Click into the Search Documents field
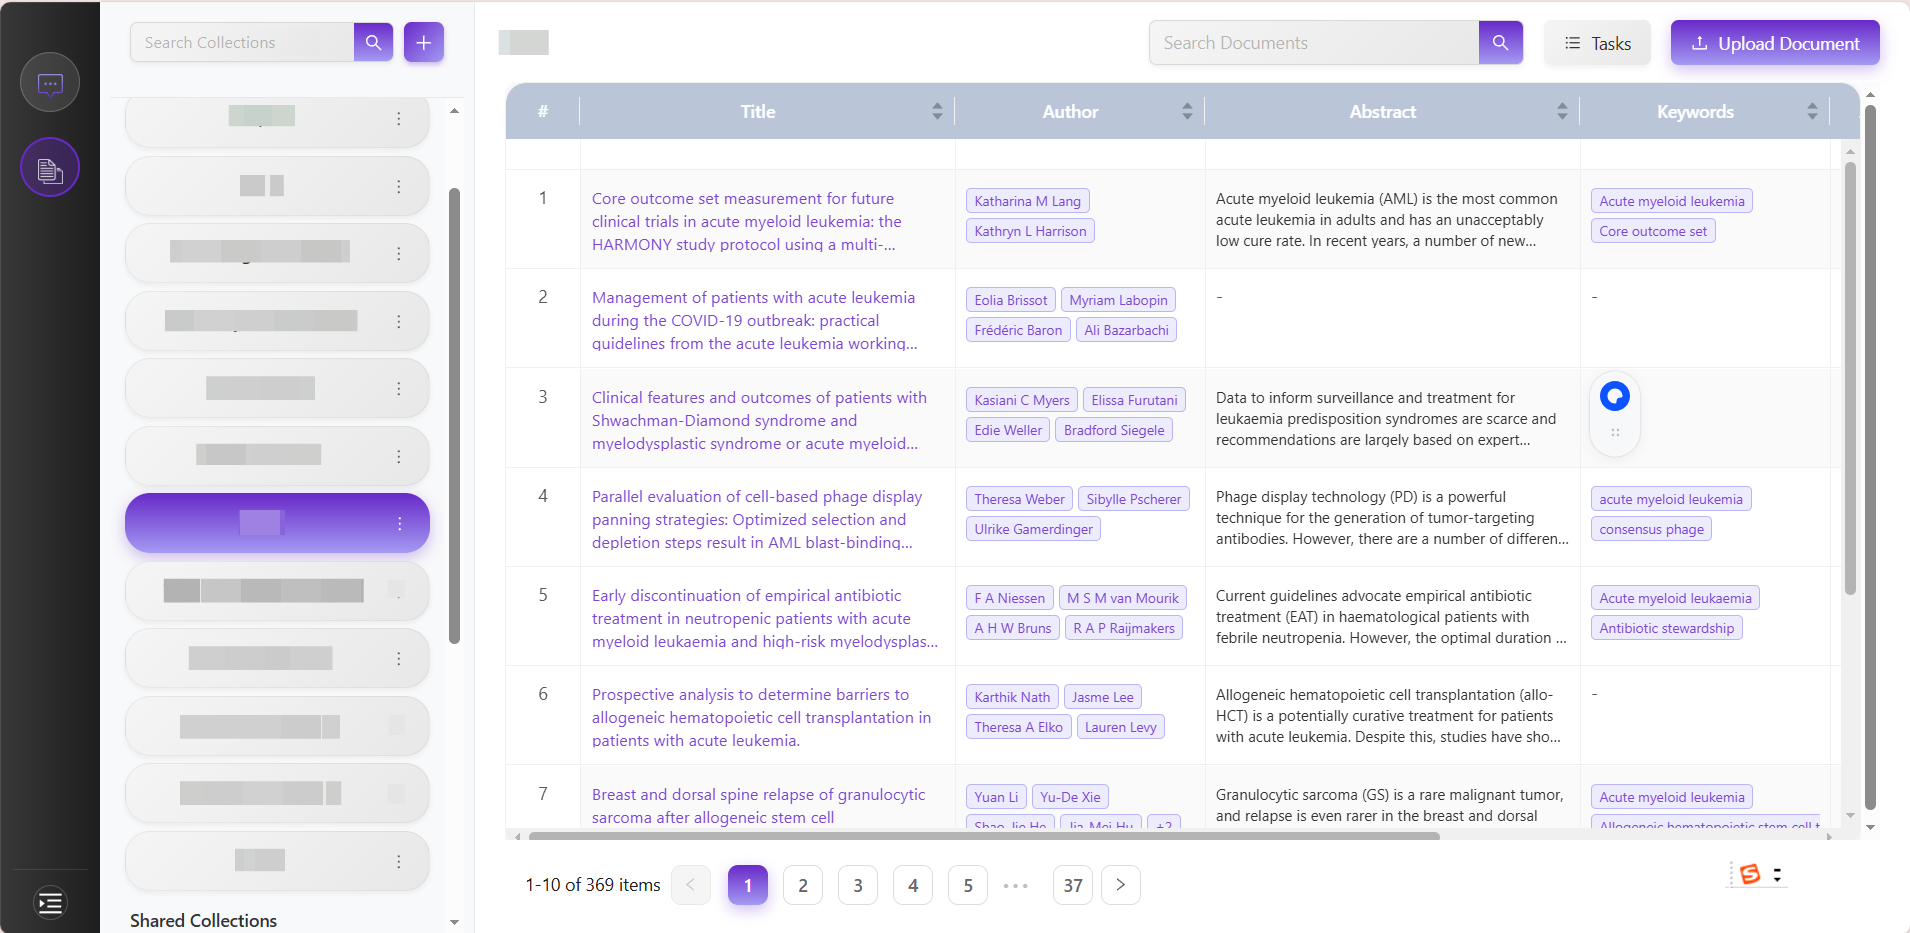 click(1312, 43)
